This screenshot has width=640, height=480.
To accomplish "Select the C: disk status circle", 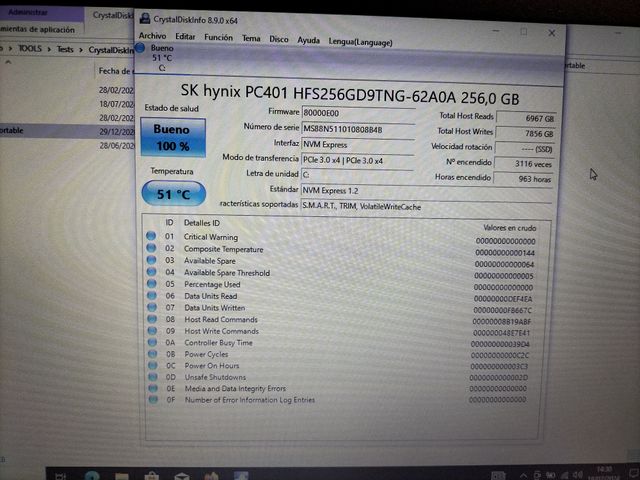I will pos(140,48).
